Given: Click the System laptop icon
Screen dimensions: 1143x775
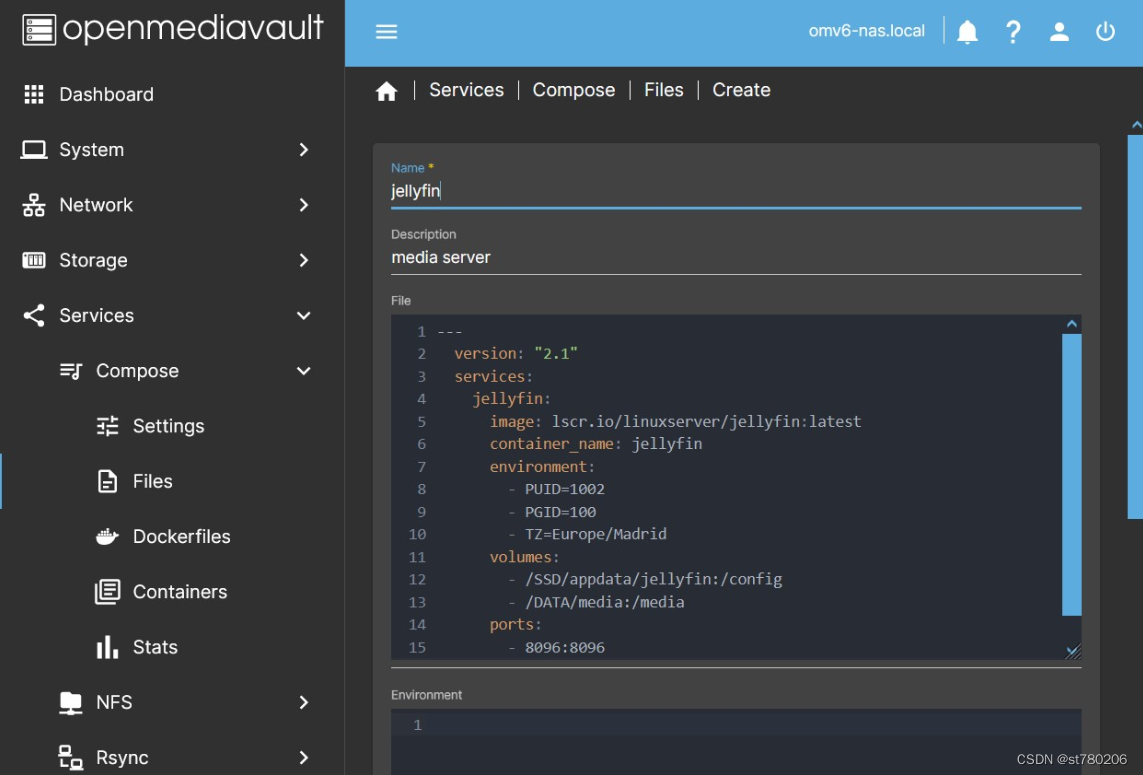Looking at the screenshot, I should tap(34, 149).
